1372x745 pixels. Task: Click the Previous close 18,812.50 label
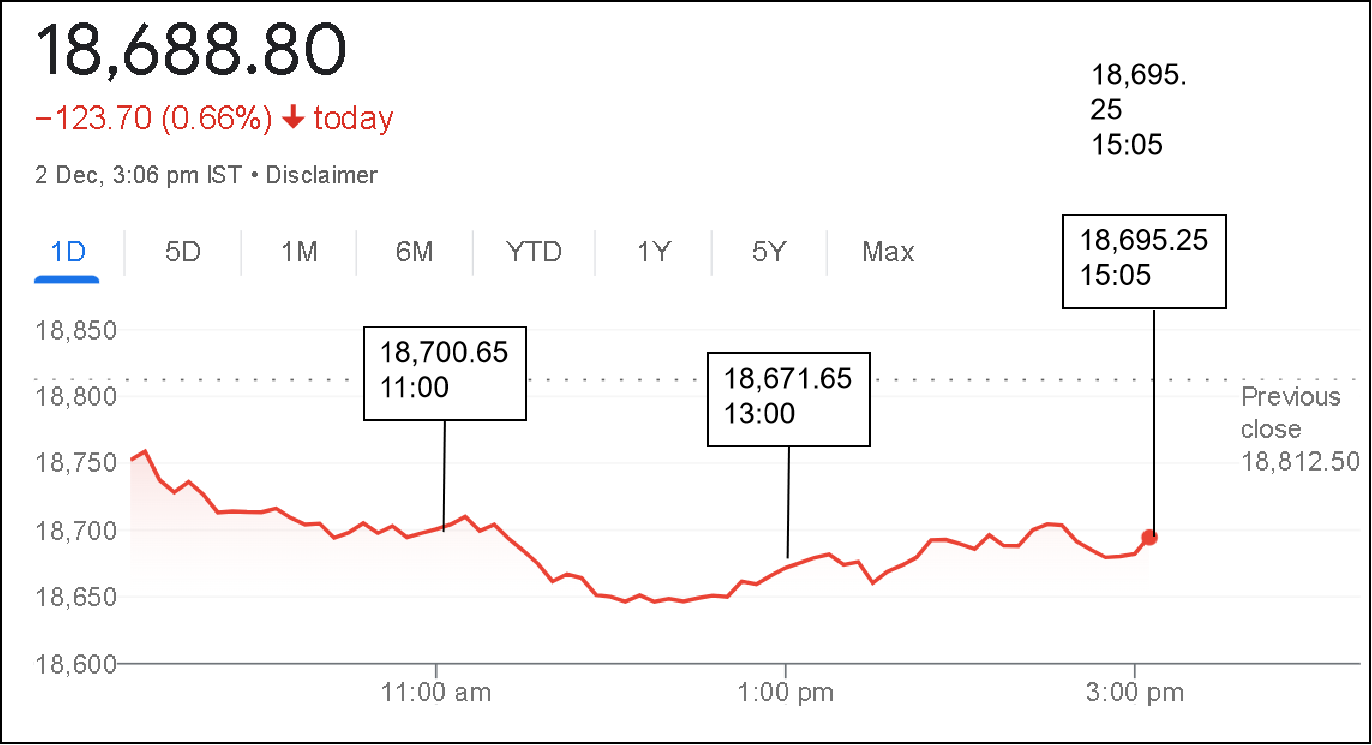[1298, 429]
